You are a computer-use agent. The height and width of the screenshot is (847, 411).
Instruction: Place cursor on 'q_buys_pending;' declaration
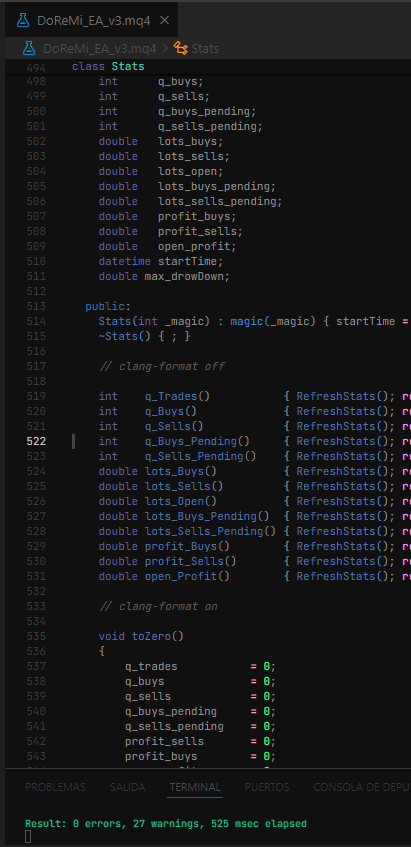point(207,111)
